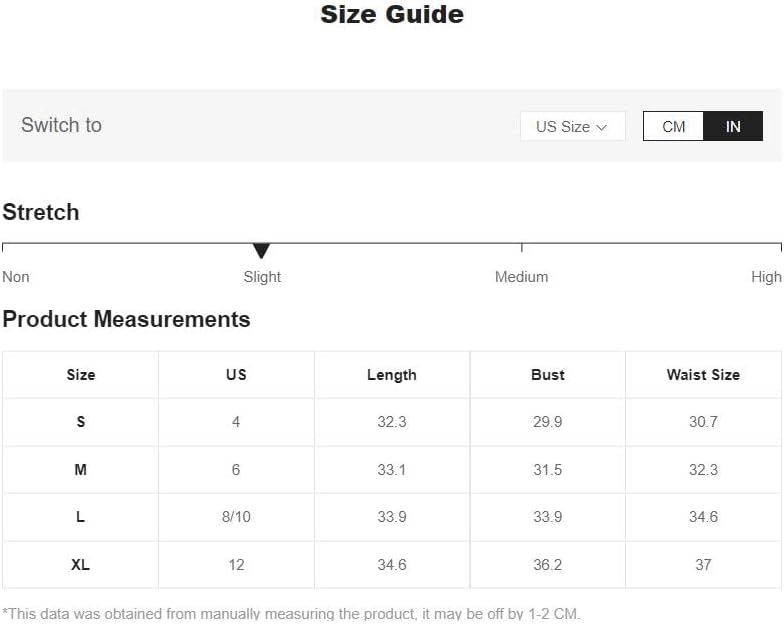Click the US Size dropdown chevron arrow
Image resolution: width=784 pixels, height=624 pixels.
(602, 127)
